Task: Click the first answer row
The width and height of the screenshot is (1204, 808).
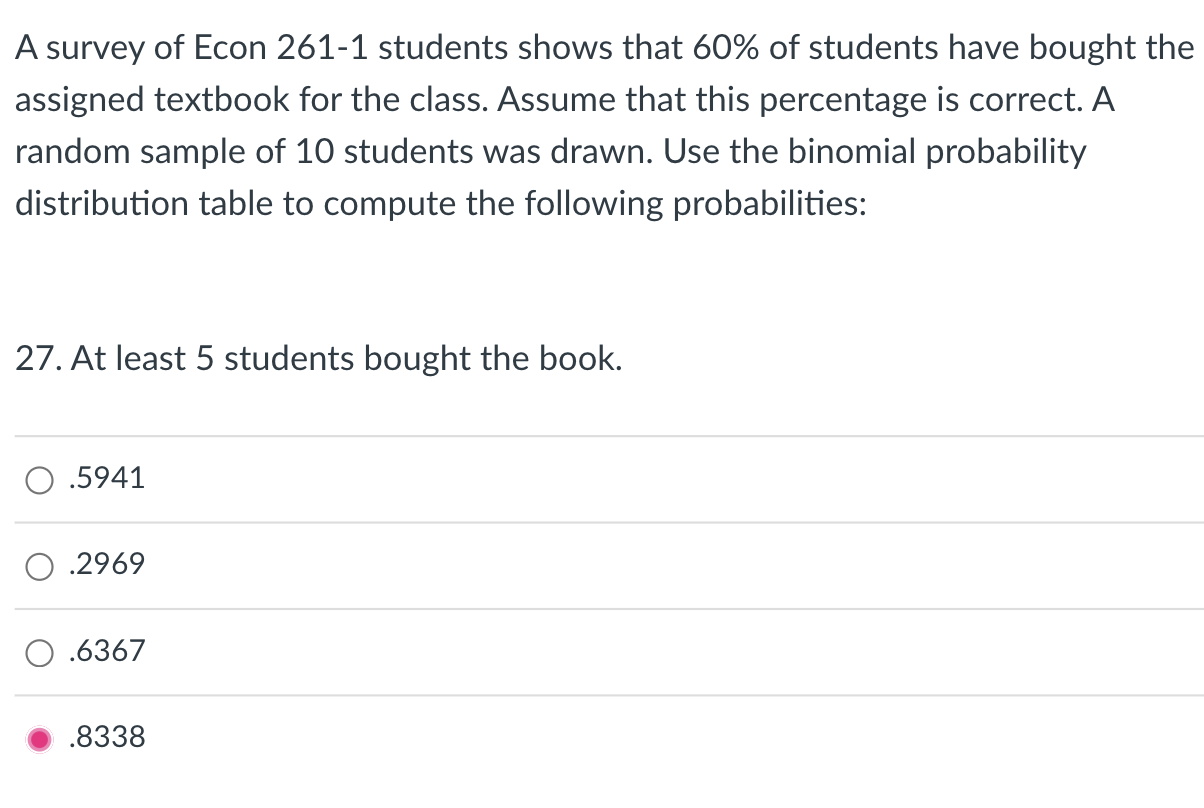Action: pyautogui.click(x=300, y=479)
